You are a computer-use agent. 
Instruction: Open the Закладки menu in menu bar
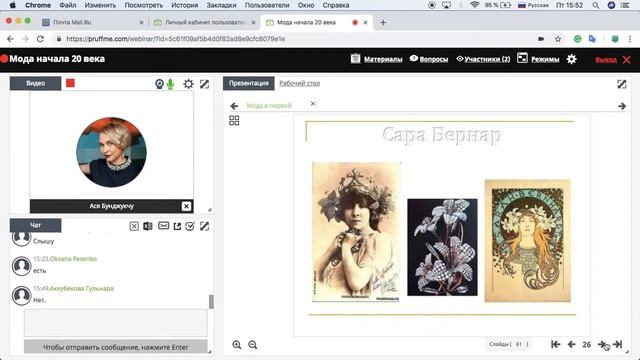point(221,5)
